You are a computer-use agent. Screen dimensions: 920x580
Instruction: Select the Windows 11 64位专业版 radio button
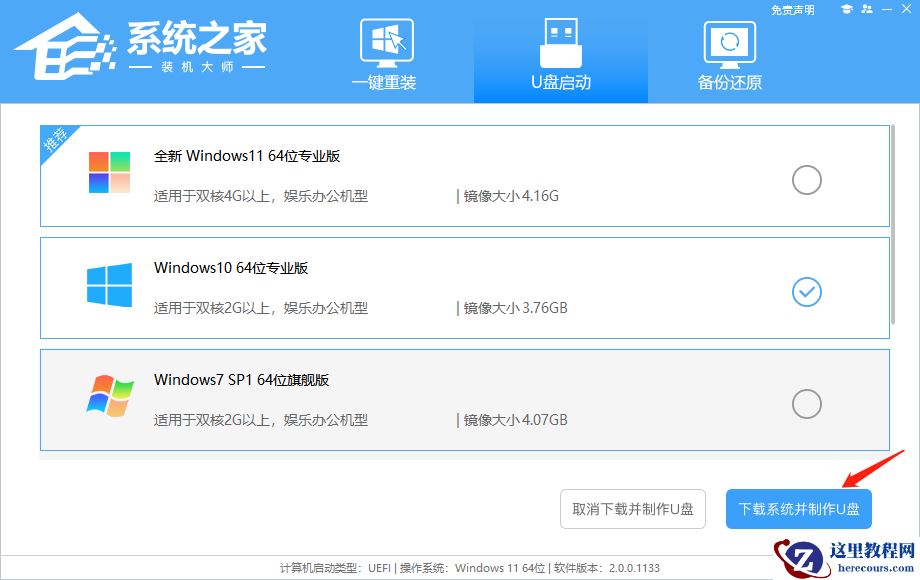[805, 180]
